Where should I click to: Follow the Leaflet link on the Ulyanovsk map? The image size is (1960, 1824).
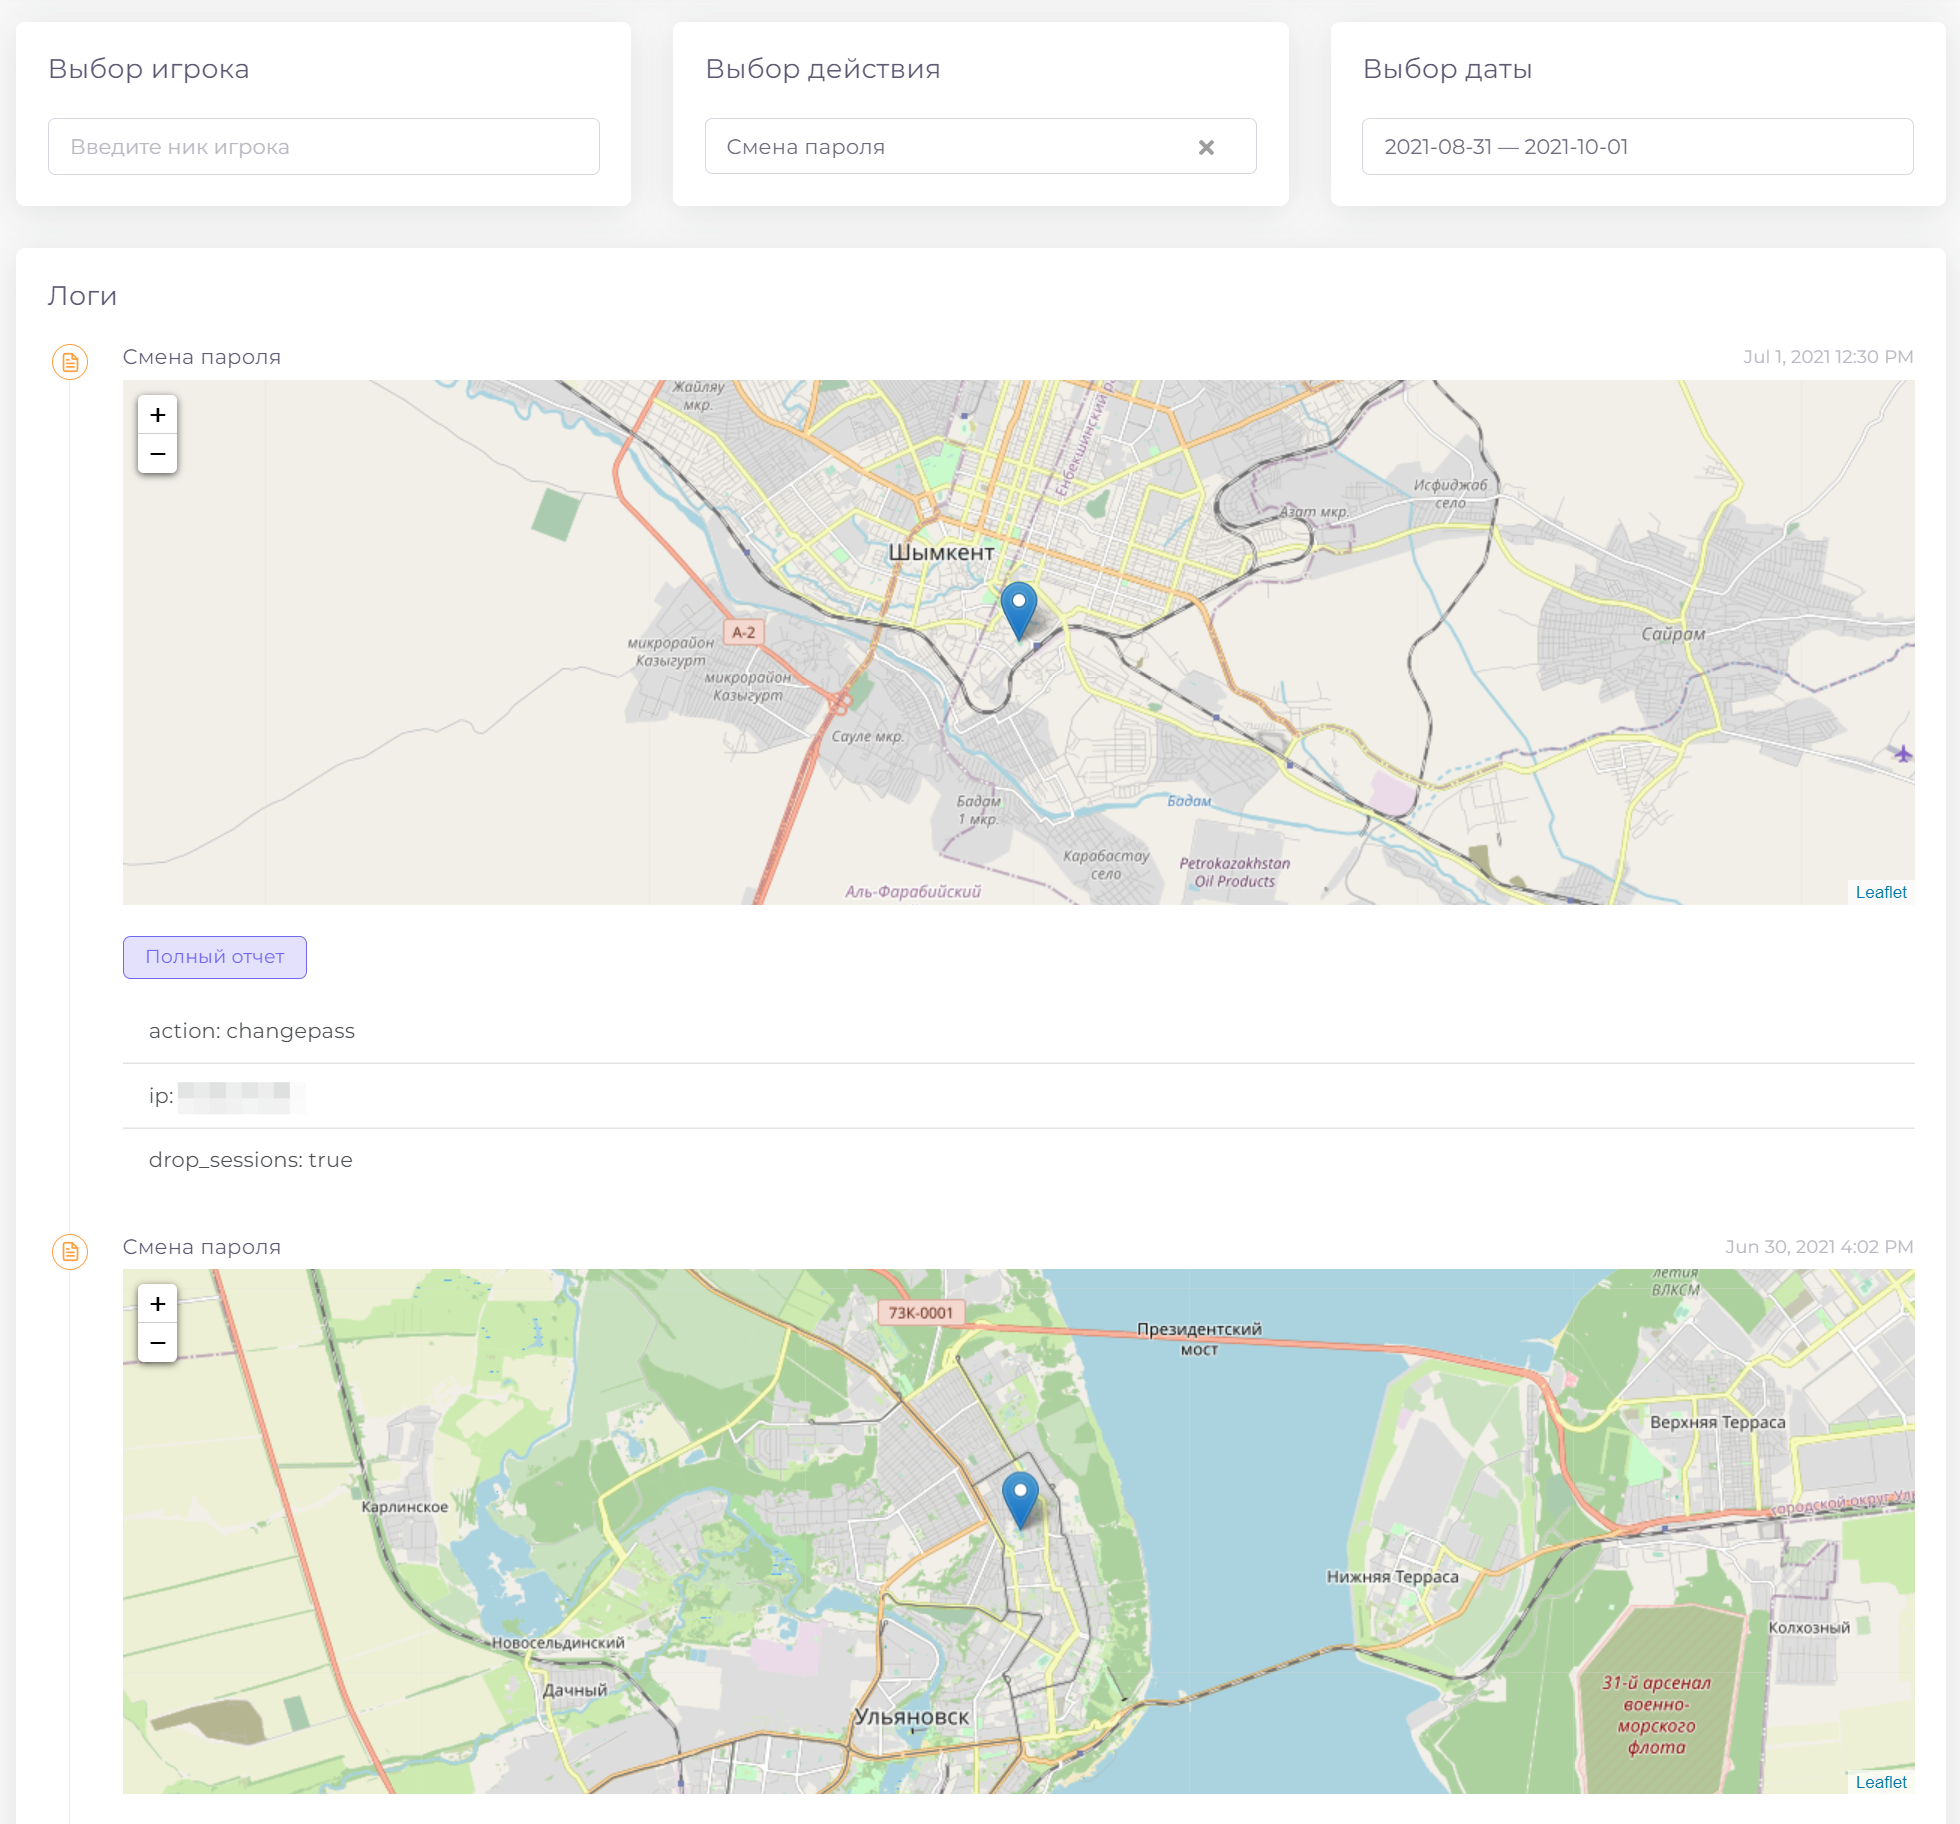click(1880, 1782)
